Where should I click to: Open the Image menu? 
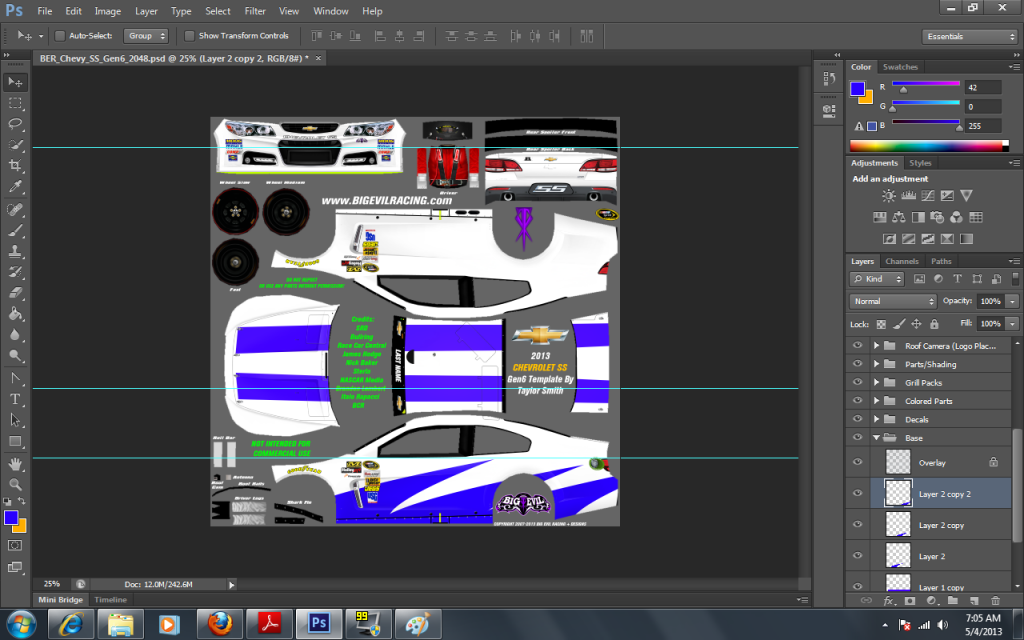[108, 11]
